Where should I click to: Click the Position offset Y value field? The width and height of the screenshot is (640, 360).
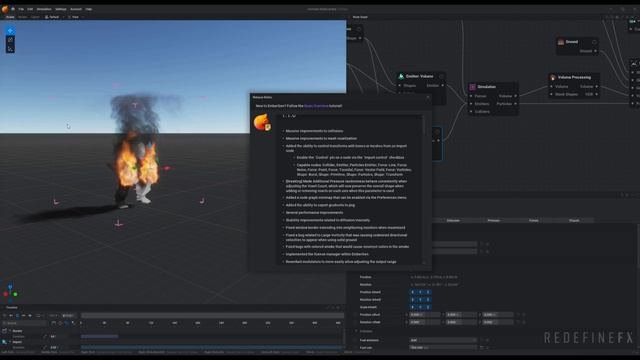(461, 315)
